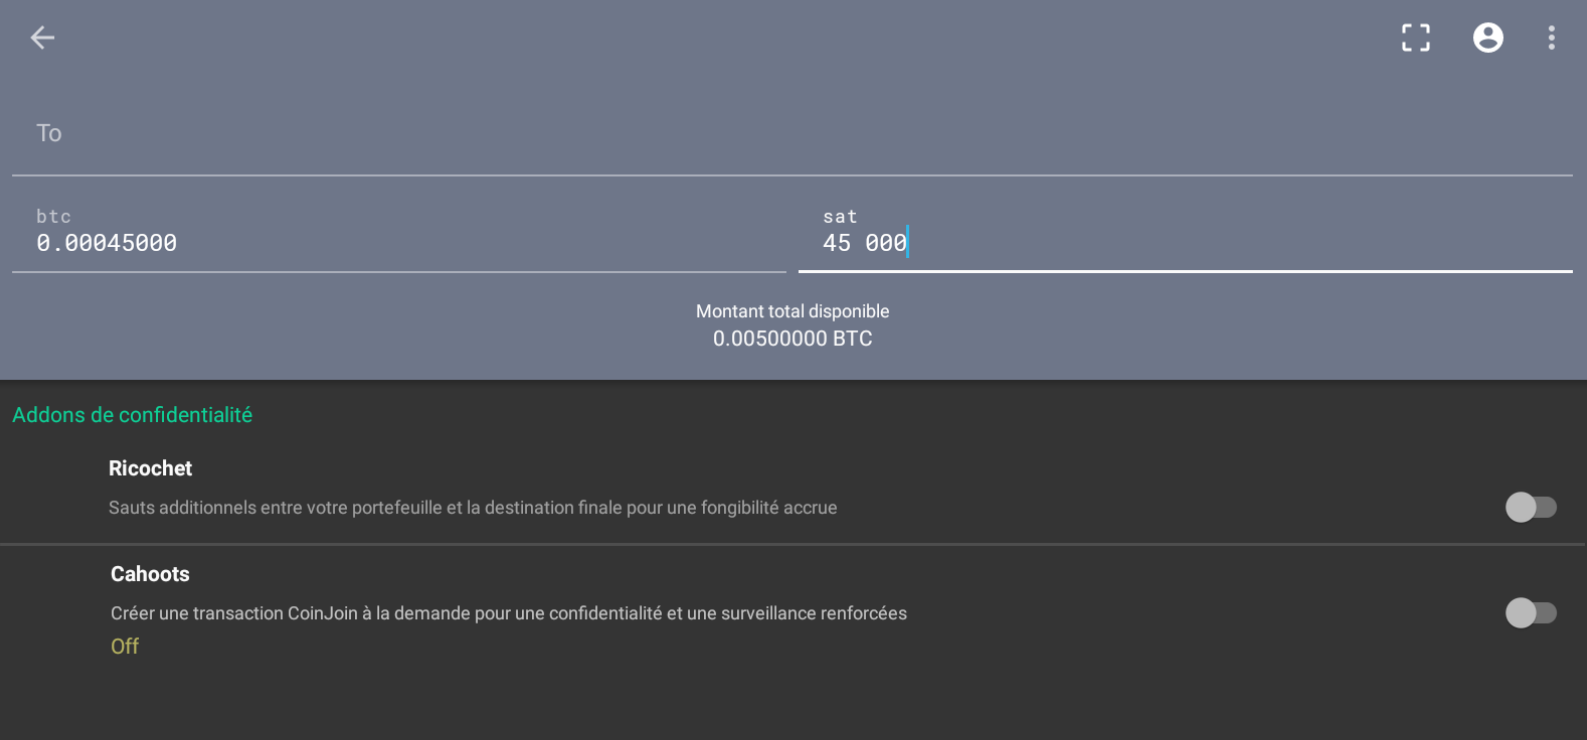Tap the 0.00500000 BTC available balance

click(x=792, y=339)
